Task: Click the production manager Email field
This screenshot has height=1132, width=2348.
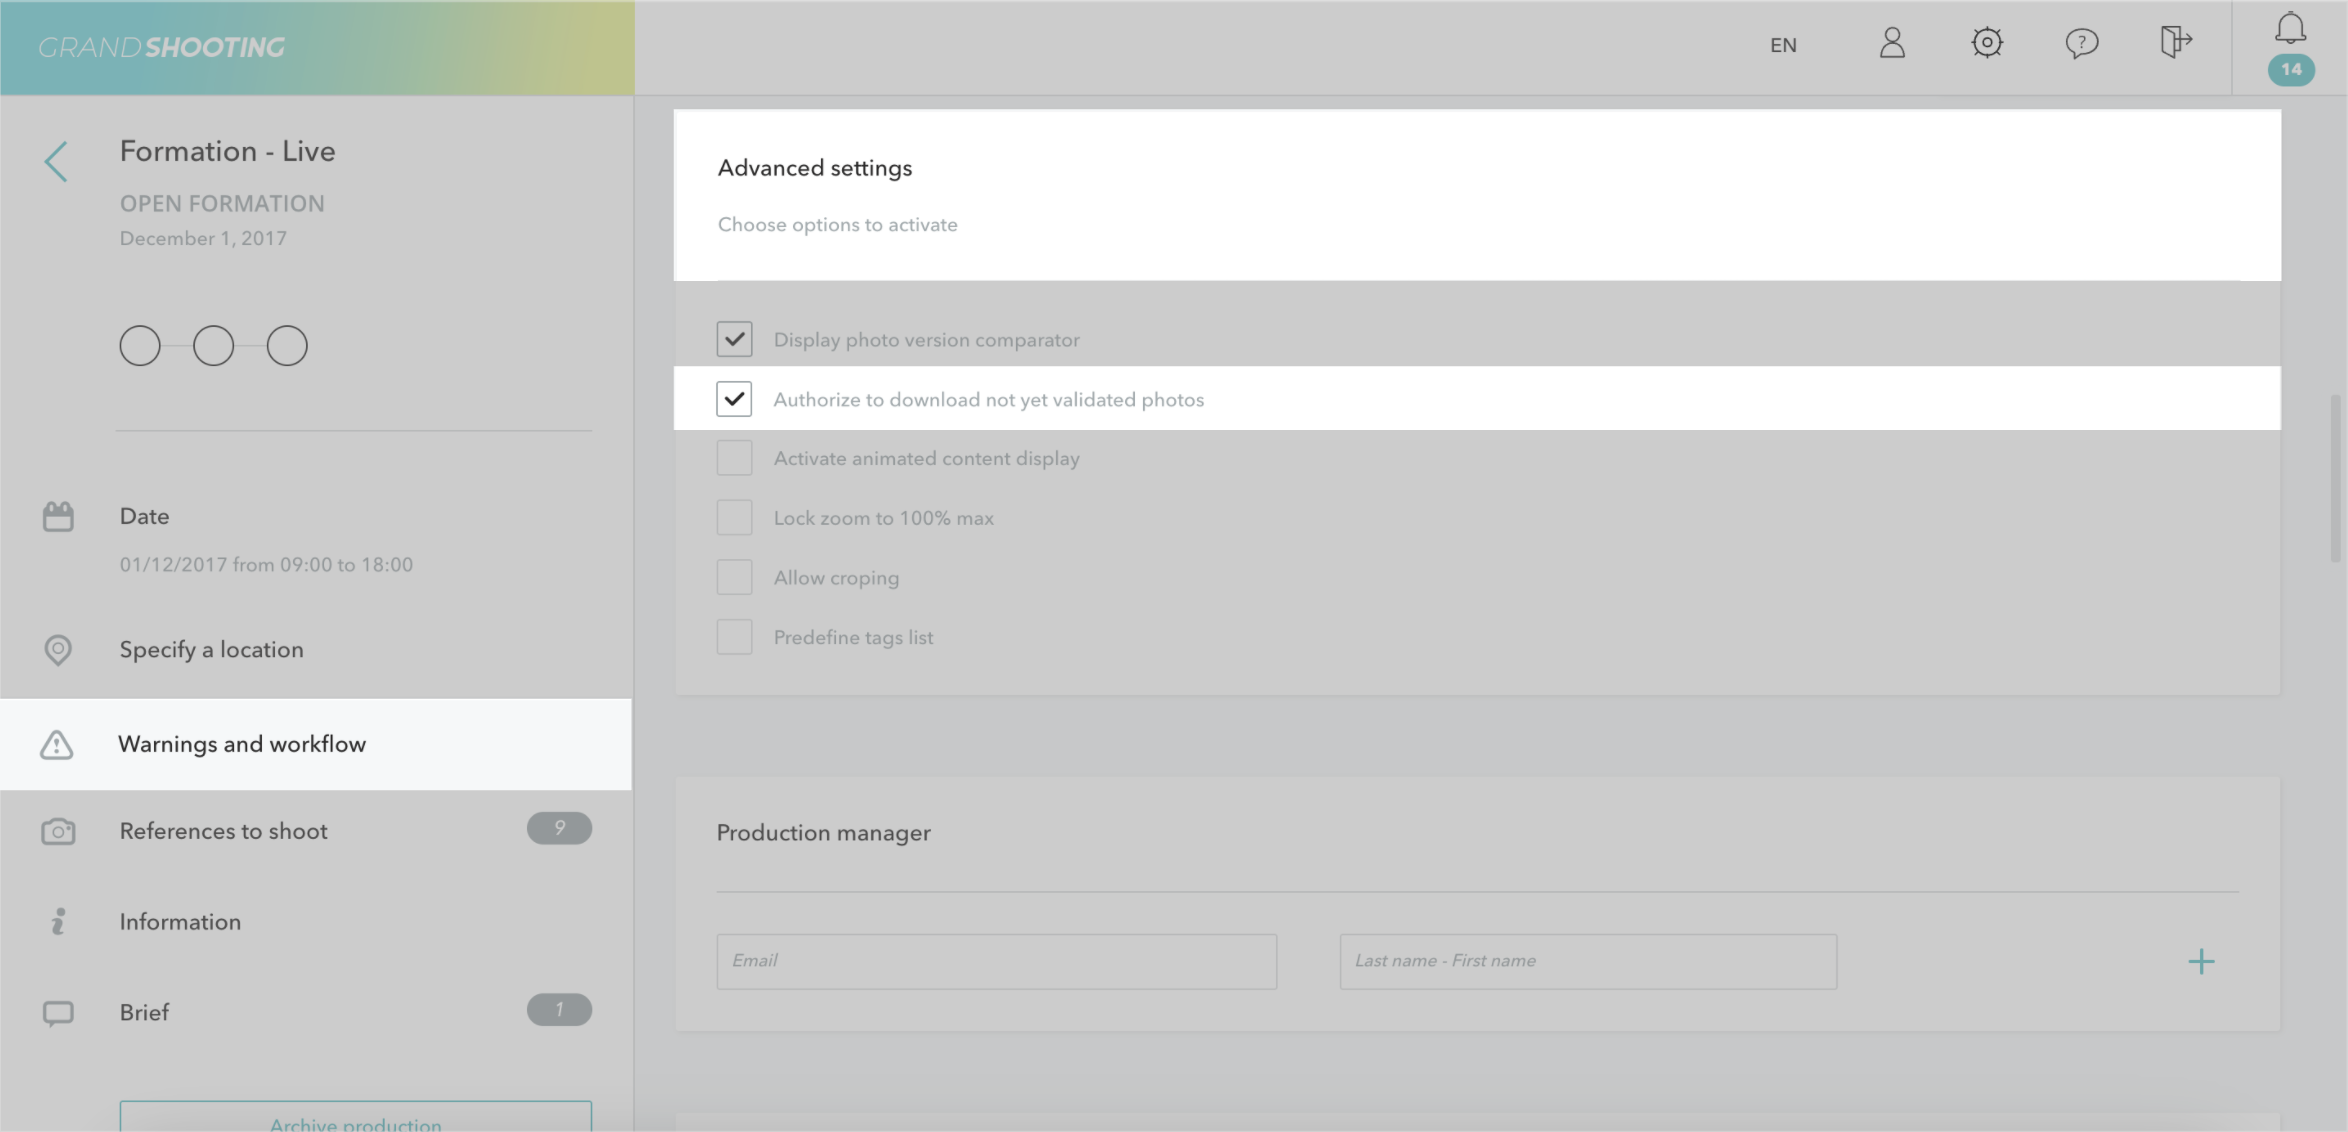Action: point(996,961)
